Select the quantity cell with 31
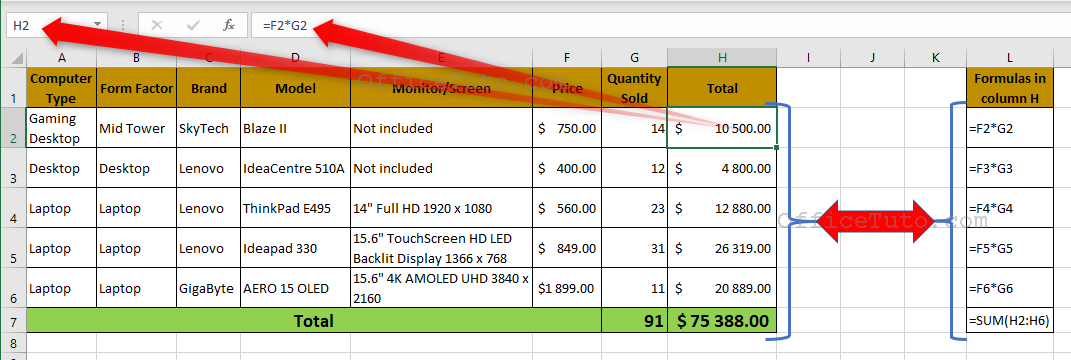This screenshot has width=1071, height=360. click(x=635, y=248)
